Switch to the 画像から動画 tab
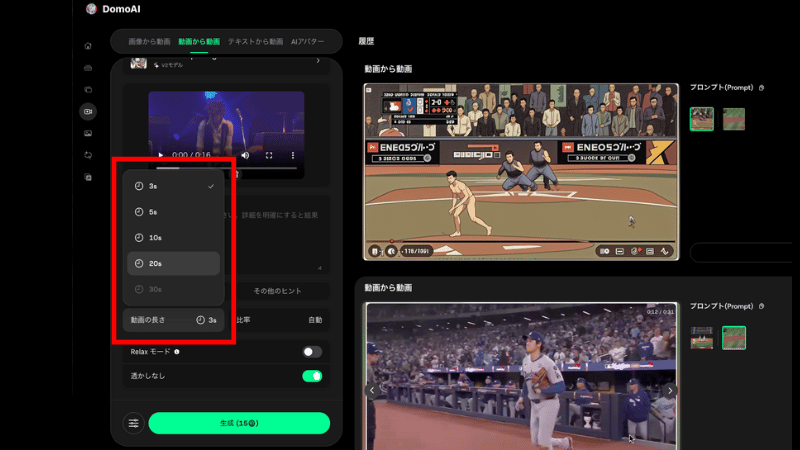This screenshot has width=800, height=450. click(149, 41)
